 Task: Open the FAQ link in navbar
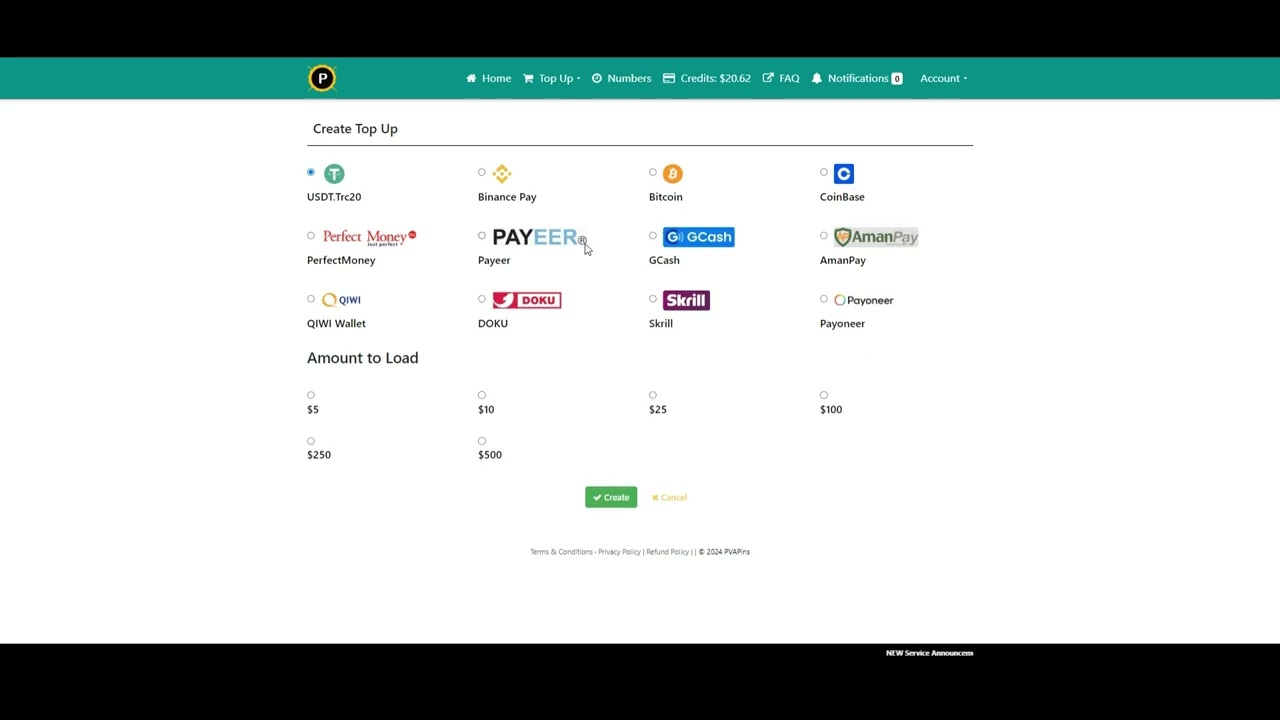(x=781, y=78)
